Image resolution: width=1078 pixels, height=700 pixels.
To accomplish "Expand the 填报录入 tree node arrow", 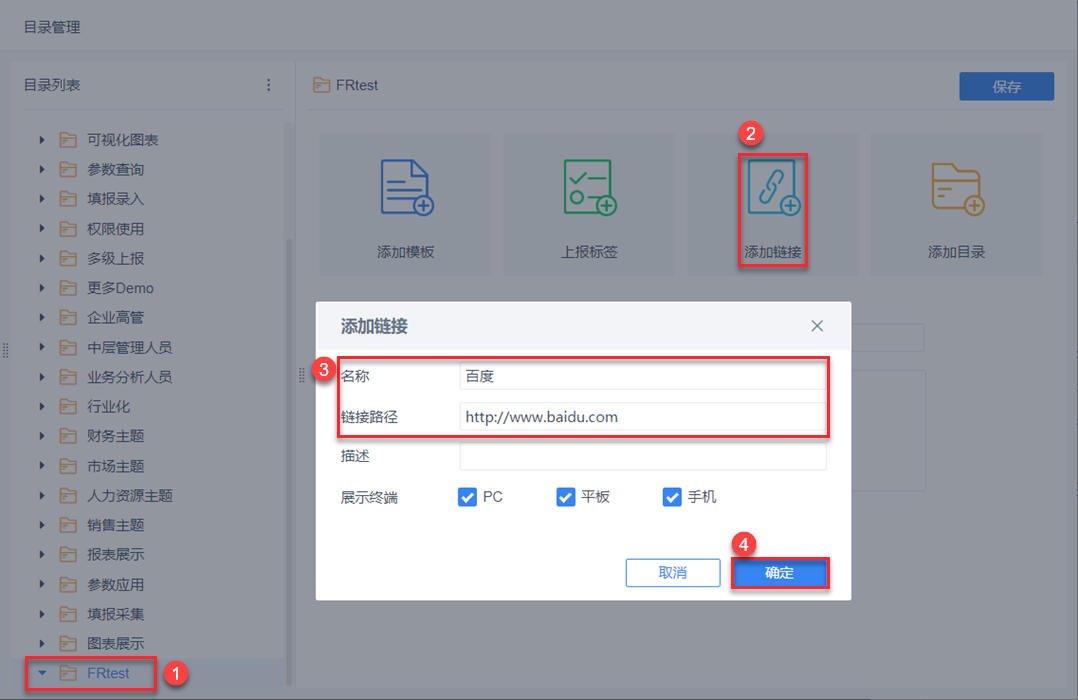I will pos(42,199).
